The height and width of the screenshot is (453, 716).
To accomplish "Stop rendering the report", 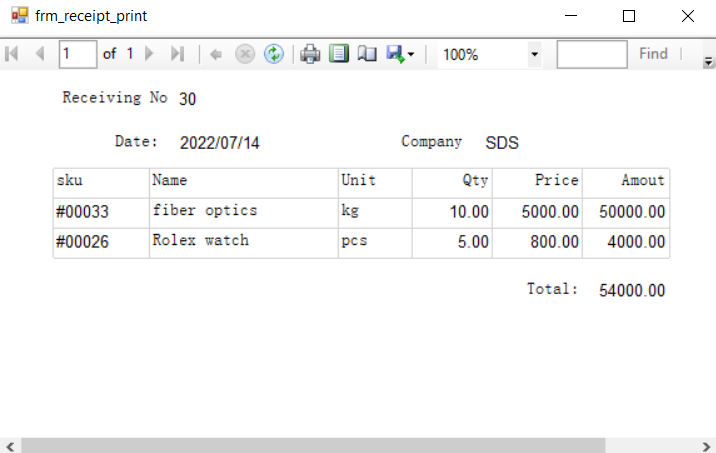I will [245, 54].
